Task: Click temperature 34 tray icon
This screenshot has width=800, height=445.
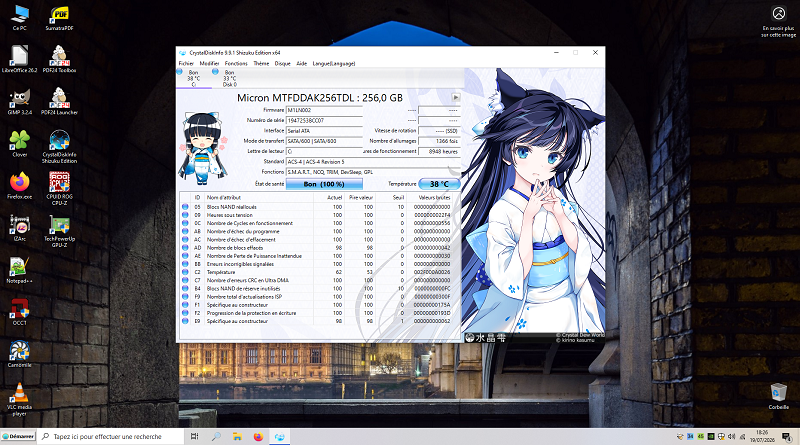Action: point(690,436)
